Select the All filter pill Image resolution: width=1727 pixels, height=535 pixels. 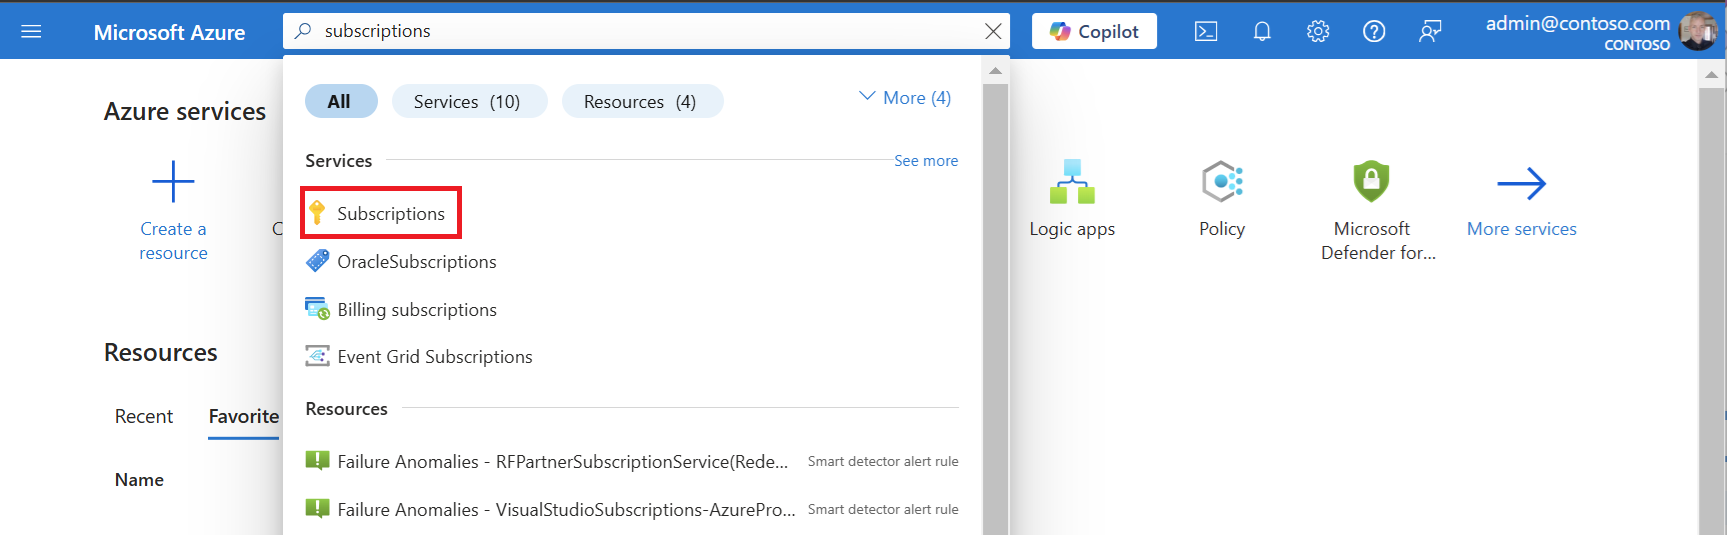pyautogui.click(x=340, y=101)
